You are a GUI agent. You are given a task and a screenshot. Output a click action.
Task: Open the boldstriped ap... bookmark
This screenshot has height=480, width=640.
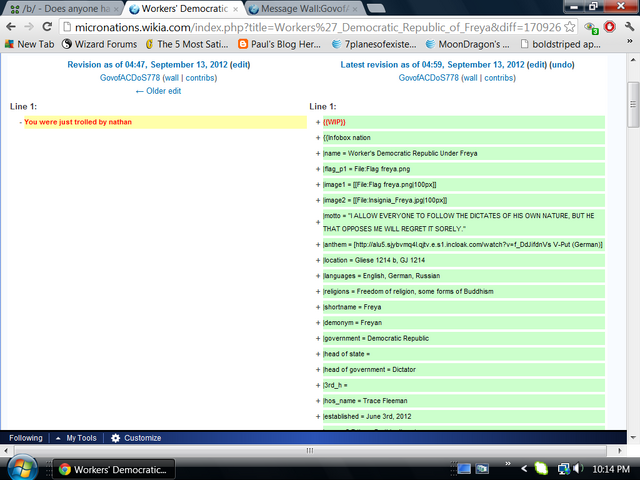click(560, 44)
